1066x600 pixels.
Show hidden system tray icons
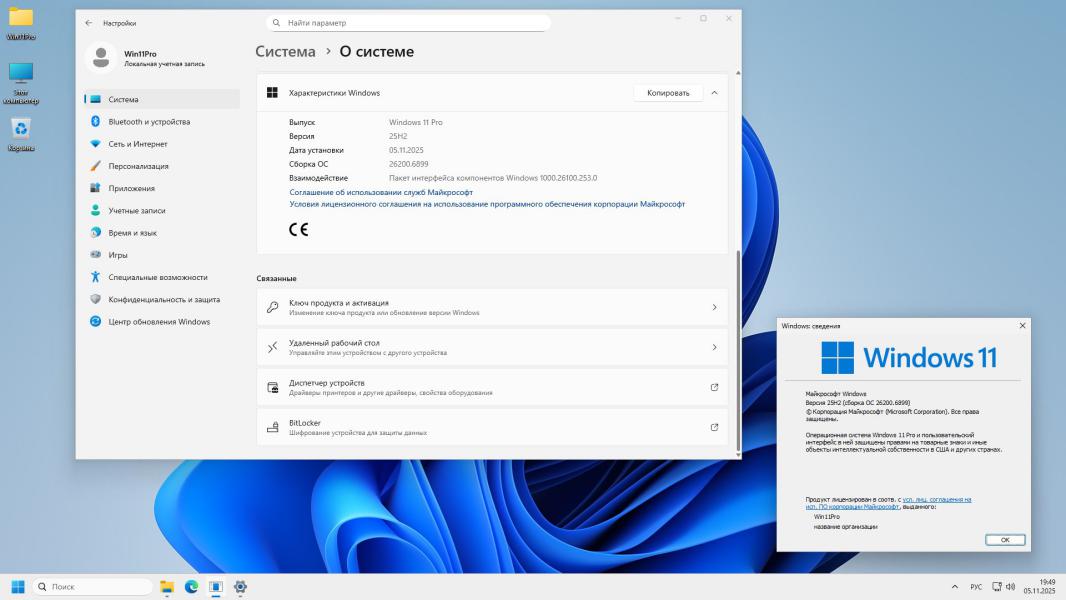tap(954, 587)
